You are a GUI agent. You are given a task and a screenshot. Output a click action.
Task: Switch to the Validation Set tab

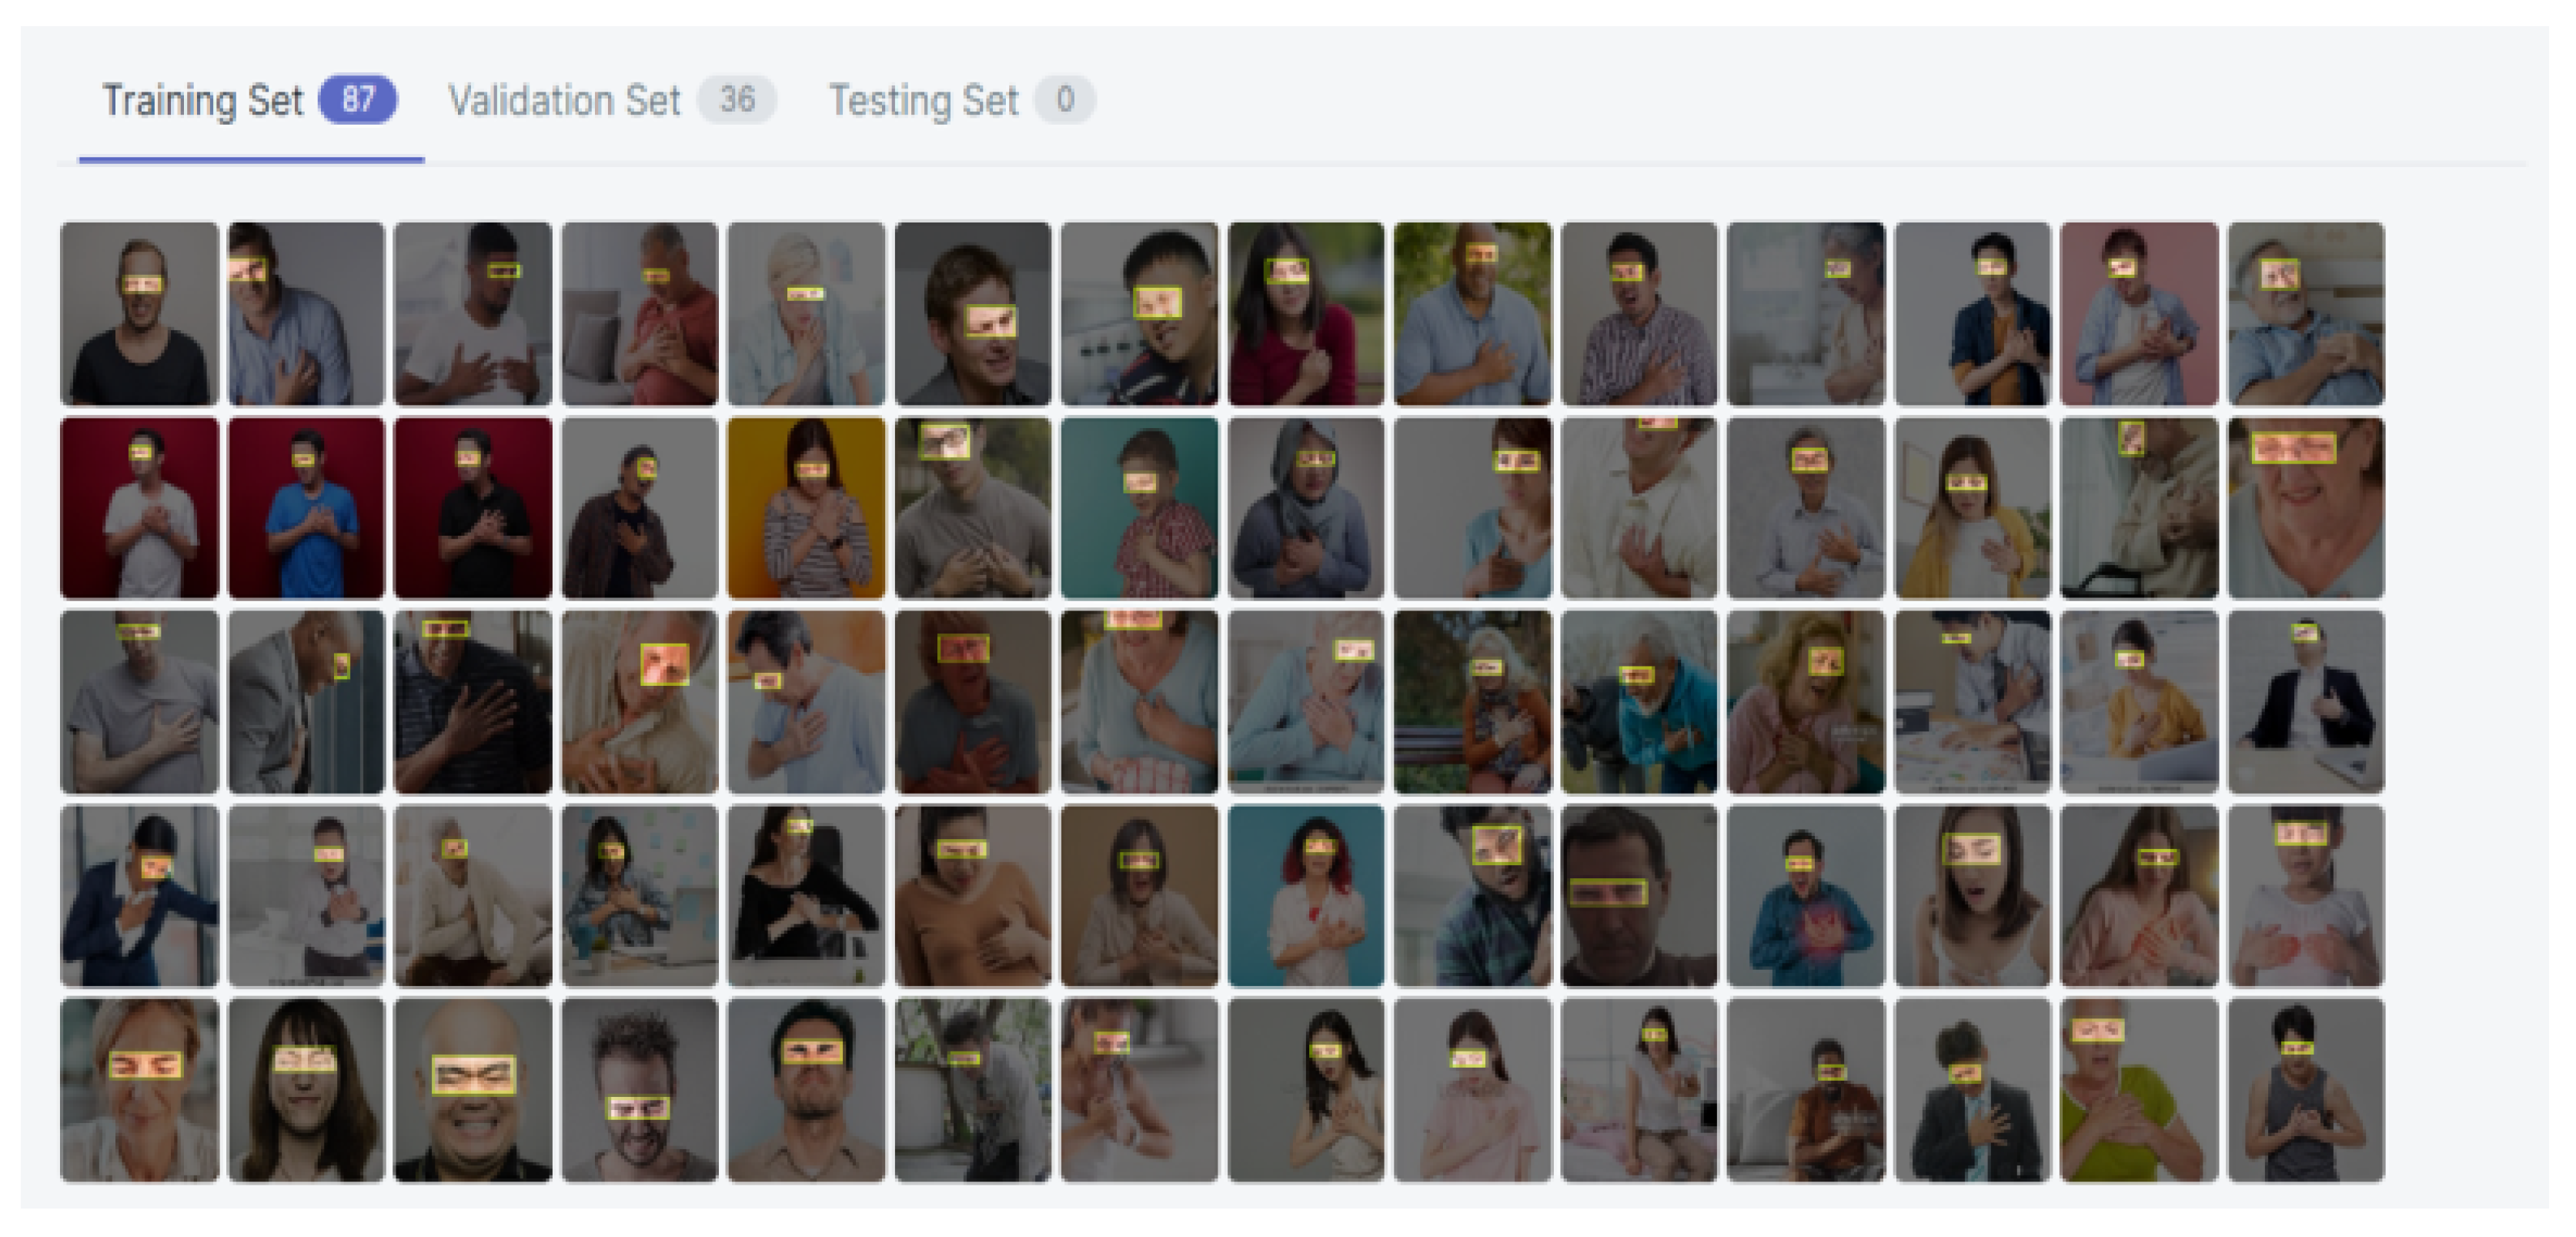click(612, 101)
